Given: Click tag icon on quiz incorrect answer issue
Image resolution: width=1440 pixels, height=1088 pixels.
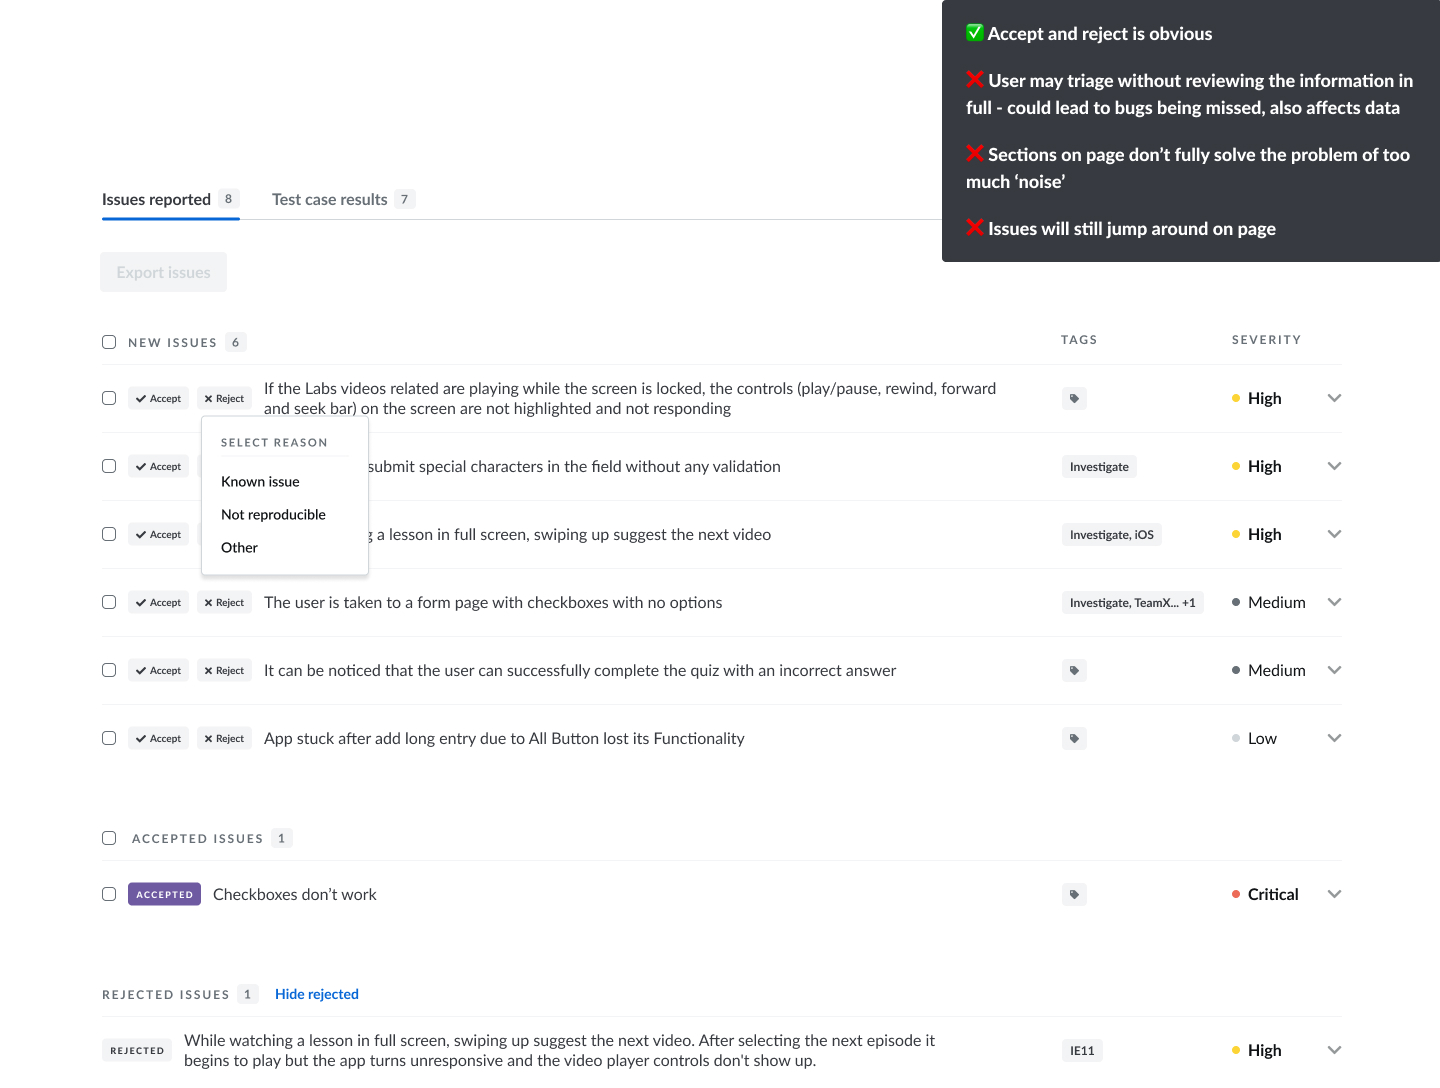Looking at the screenshot, I should (x=1074, y=671).
